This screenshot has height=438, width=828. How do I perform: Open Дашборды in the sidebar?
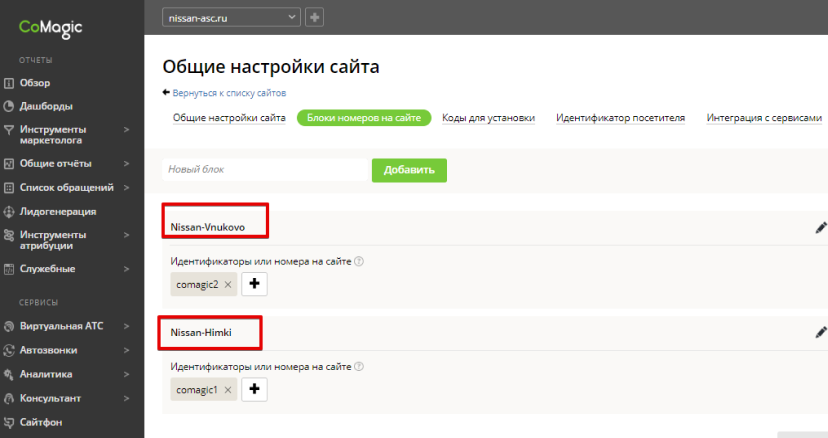point(46,106)
